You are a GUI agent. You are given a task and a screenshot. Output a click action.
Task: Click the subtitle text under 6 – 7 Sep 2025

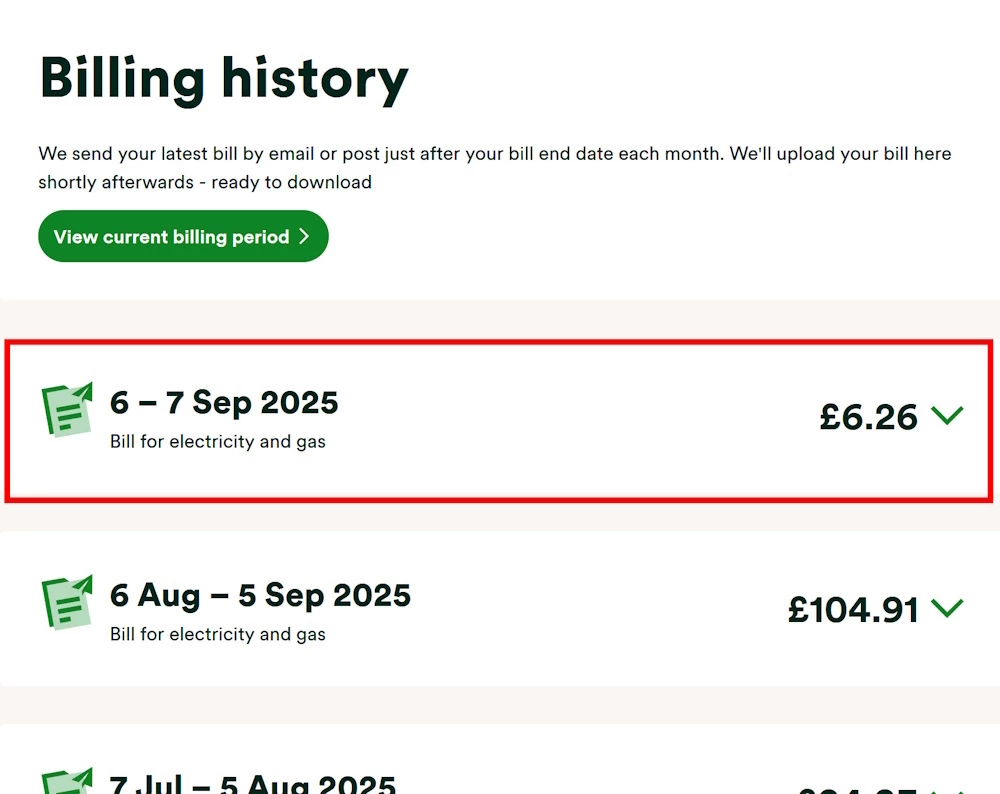(x=218, y=442)
